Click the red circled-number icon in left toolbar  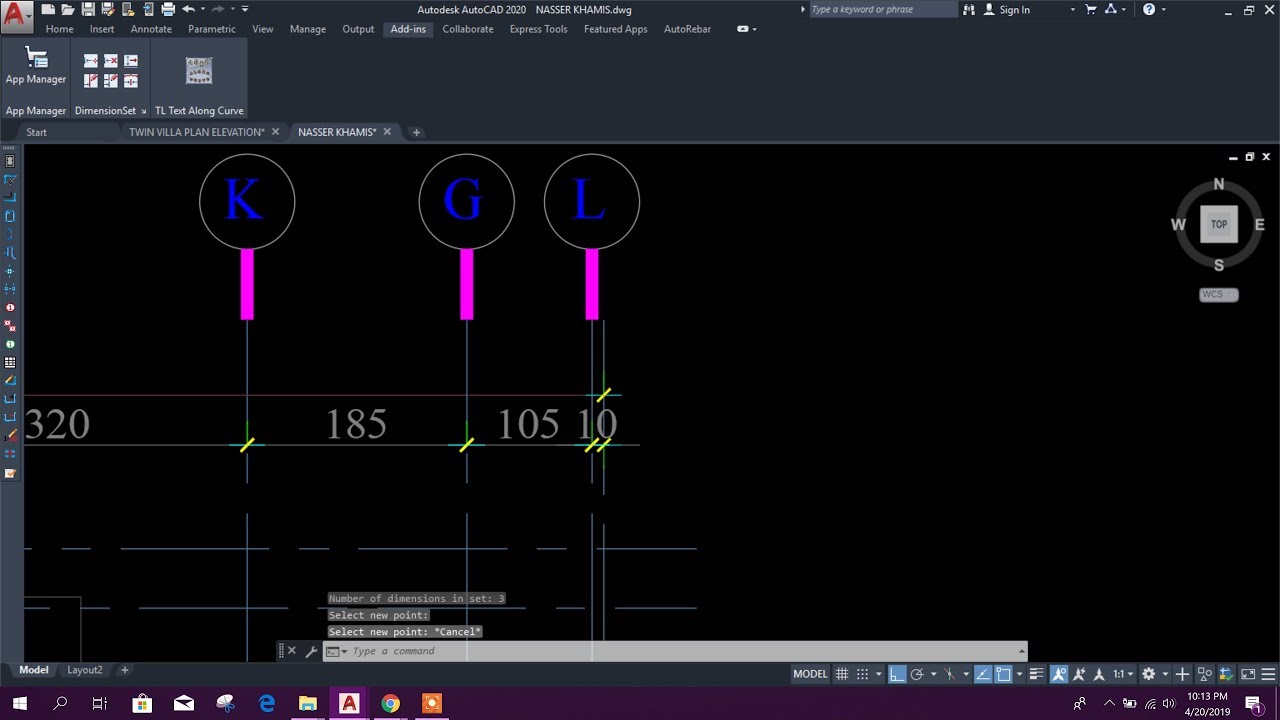10,307
